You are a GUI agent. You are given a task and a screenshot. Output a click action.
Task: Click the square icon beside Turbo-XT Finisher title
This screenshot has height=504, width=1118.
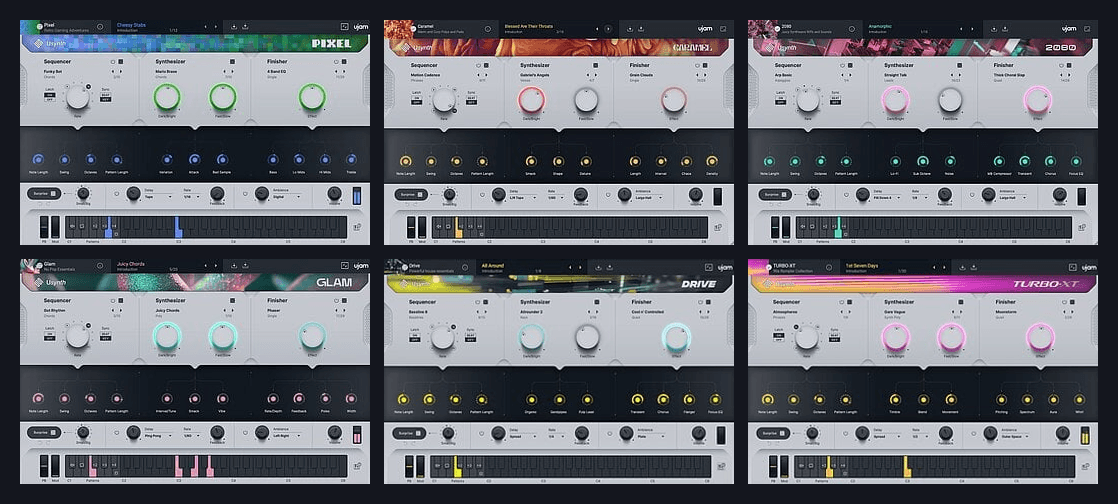click(1073, 302)
